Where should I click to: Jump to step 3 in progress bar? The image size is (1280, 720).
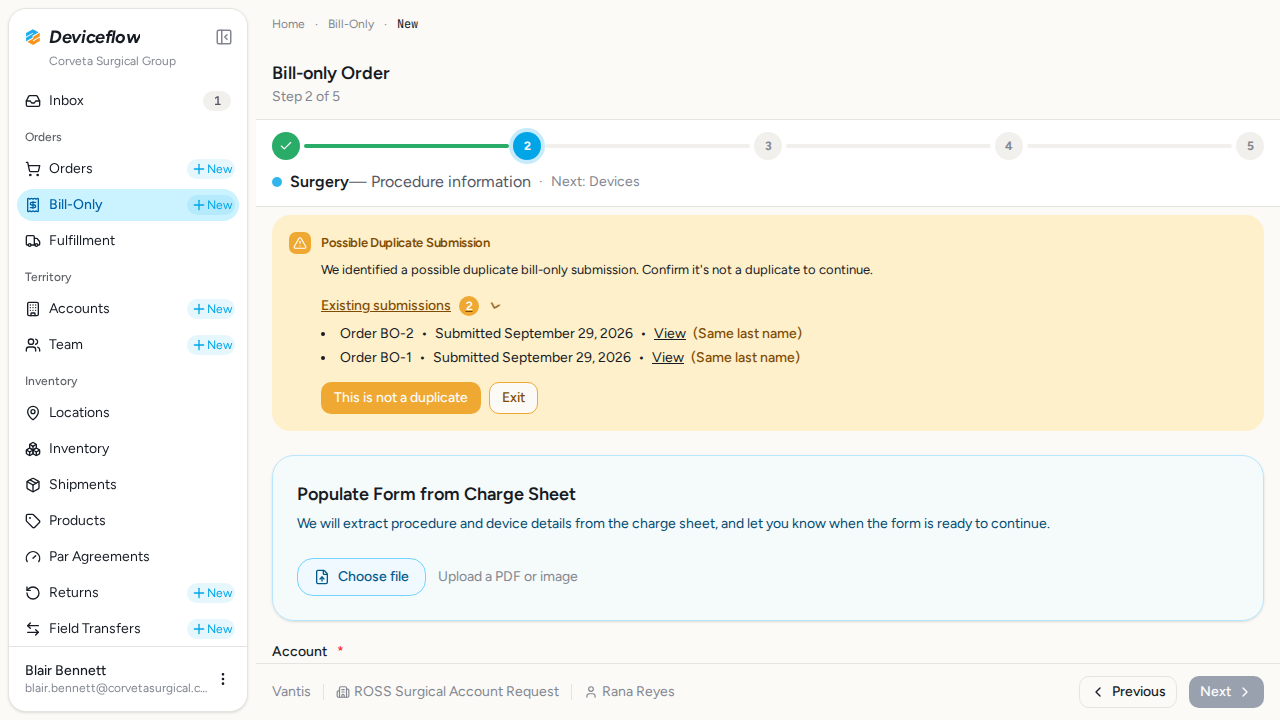(768, 146)
